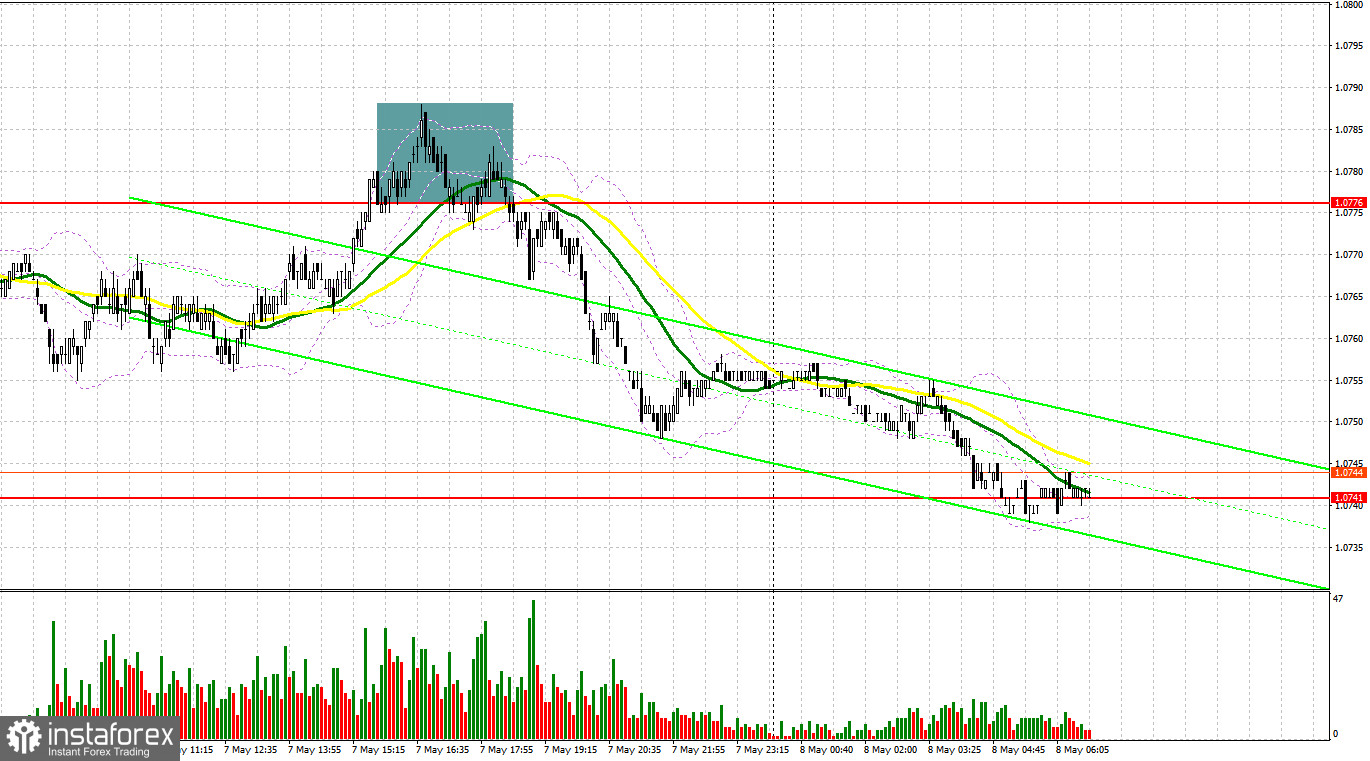This screenshot has width=1370, height=761.
Task: Click the 1.0770 price axis value
Action: [1349, 255]
